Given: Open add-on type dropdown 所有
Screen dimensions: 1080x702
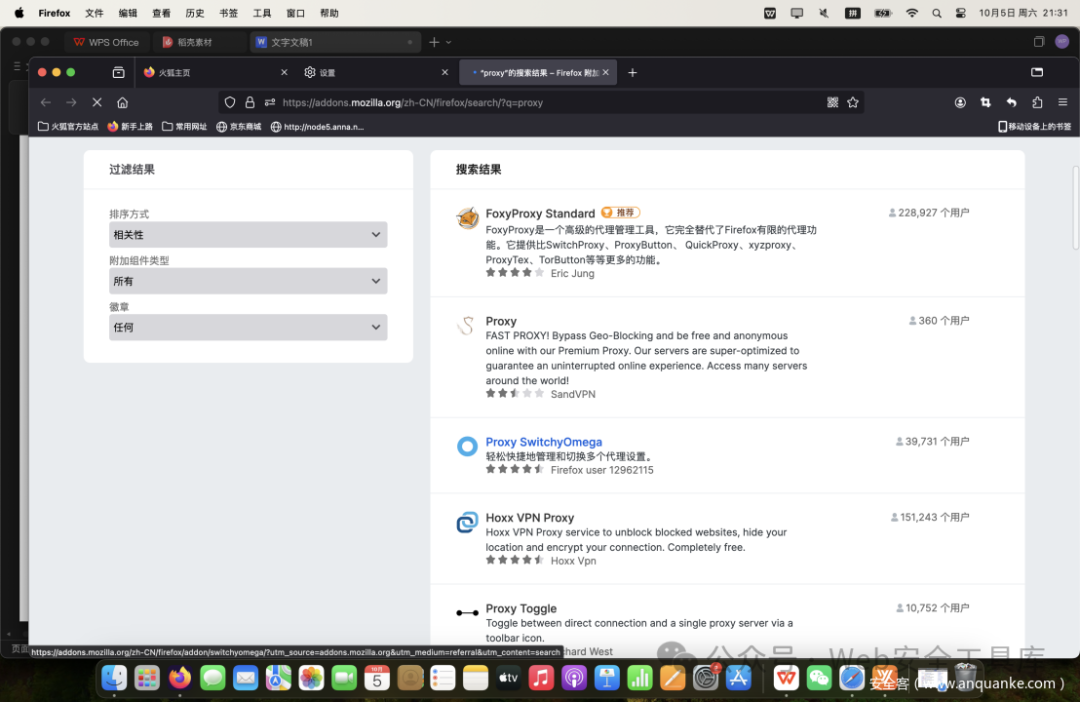Looking at the screenshot, I should tap(248, 281).
